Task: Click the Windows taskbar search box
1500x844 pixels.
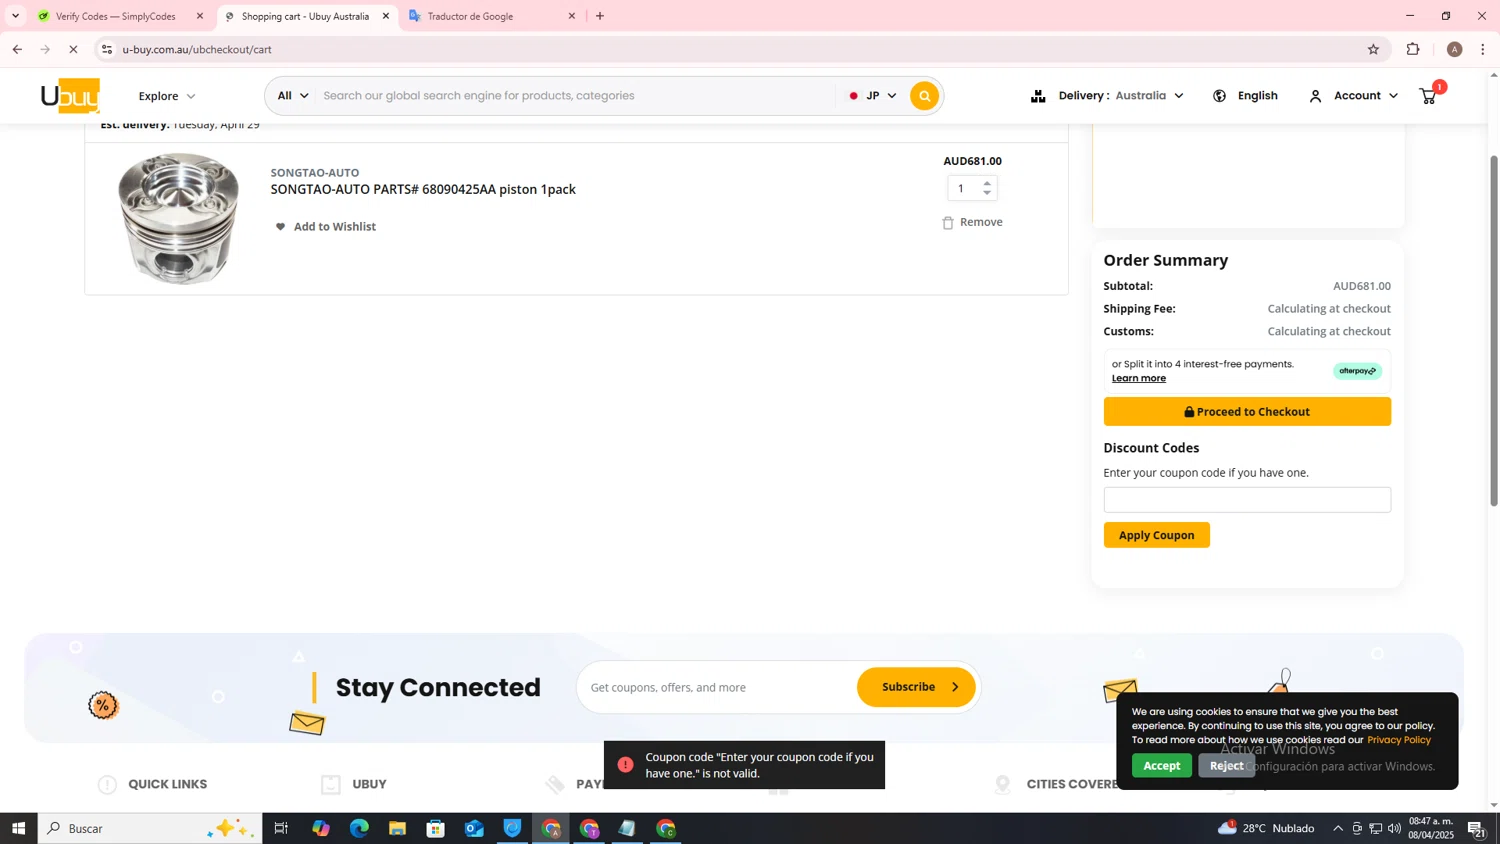Action: [x=150, y=828]
